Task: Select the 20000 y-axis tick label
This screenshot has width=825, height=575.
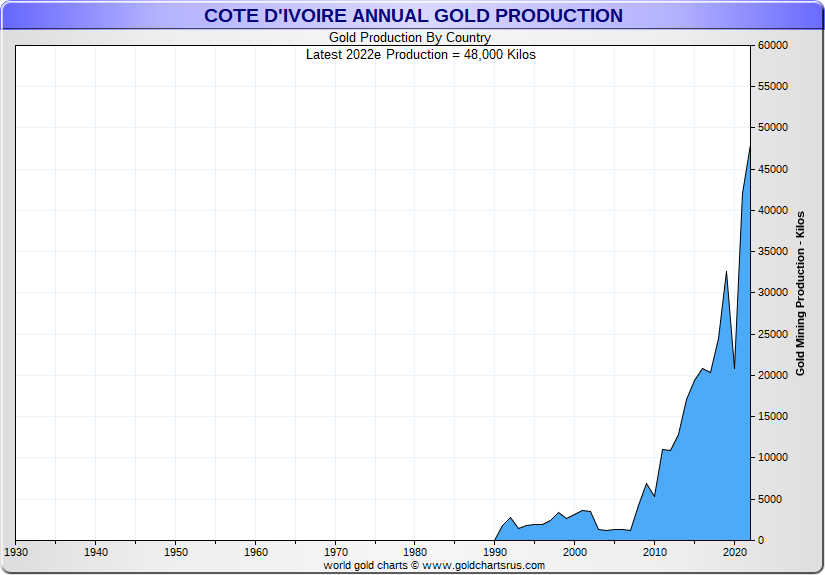Action: [774, 375]
